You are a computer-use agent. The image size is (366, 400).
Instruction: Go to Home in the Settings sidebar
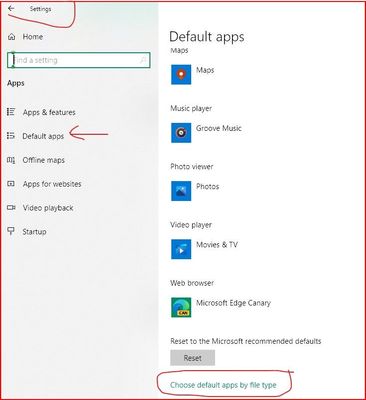[33, 37]
